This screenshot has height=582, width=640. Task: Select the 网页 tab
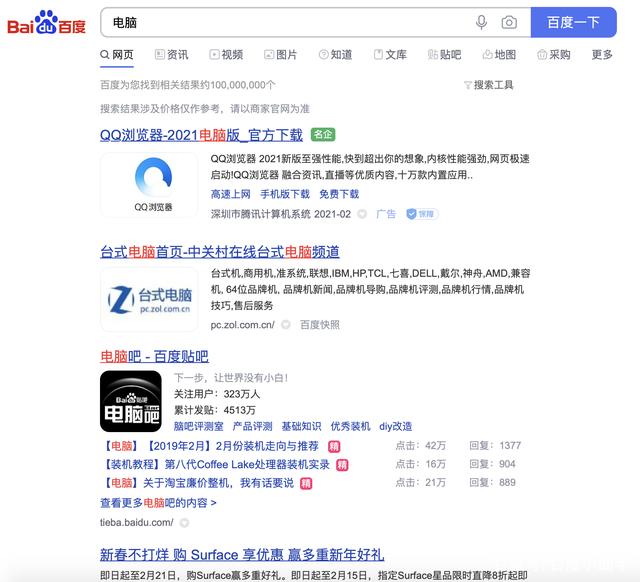coord(117,55)
